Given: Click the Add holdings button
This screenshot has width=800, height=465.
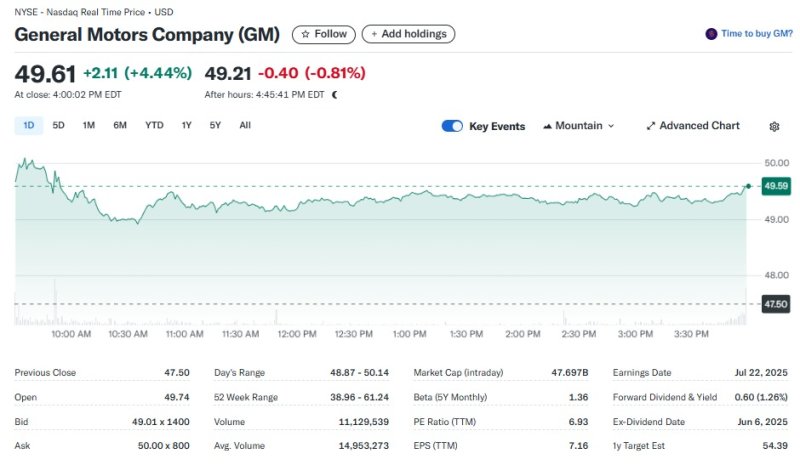Looking at the screenshot, I should click(x=408, y=34).
